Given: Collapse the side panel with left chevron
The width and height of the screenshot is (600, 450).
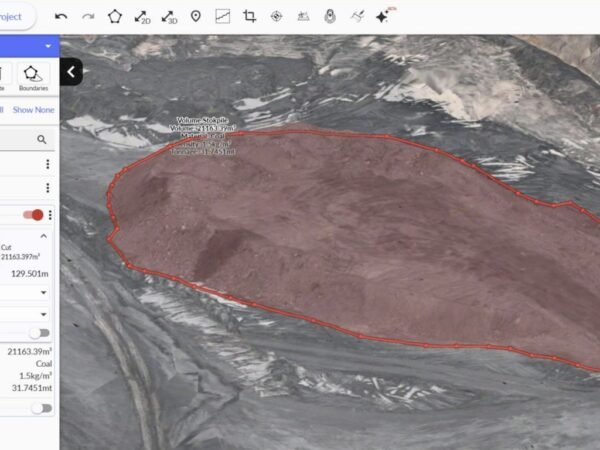Looking at the screenshot, I should tap(71, 72).
